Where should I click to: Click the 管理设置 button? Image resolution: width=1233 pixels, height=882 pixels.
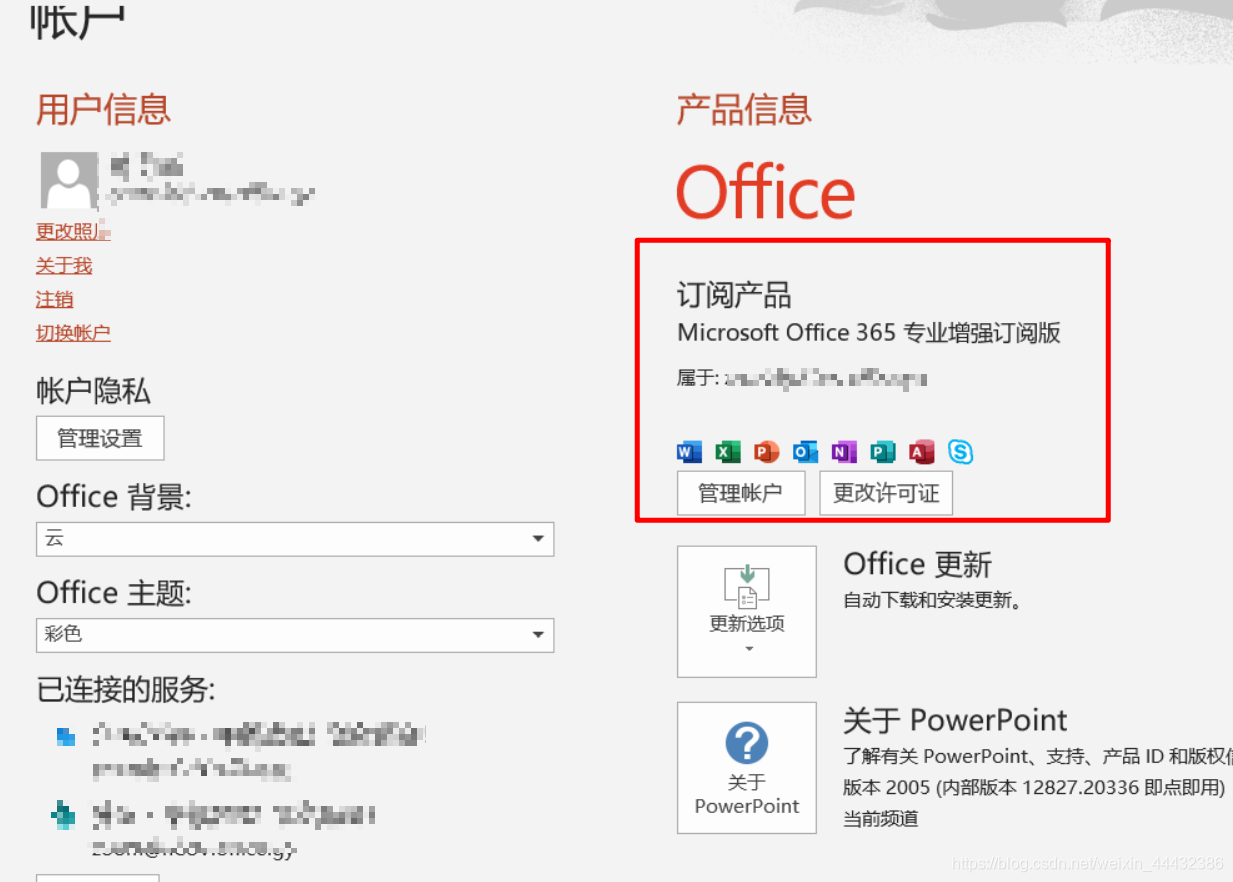click(x=100, y=438)
